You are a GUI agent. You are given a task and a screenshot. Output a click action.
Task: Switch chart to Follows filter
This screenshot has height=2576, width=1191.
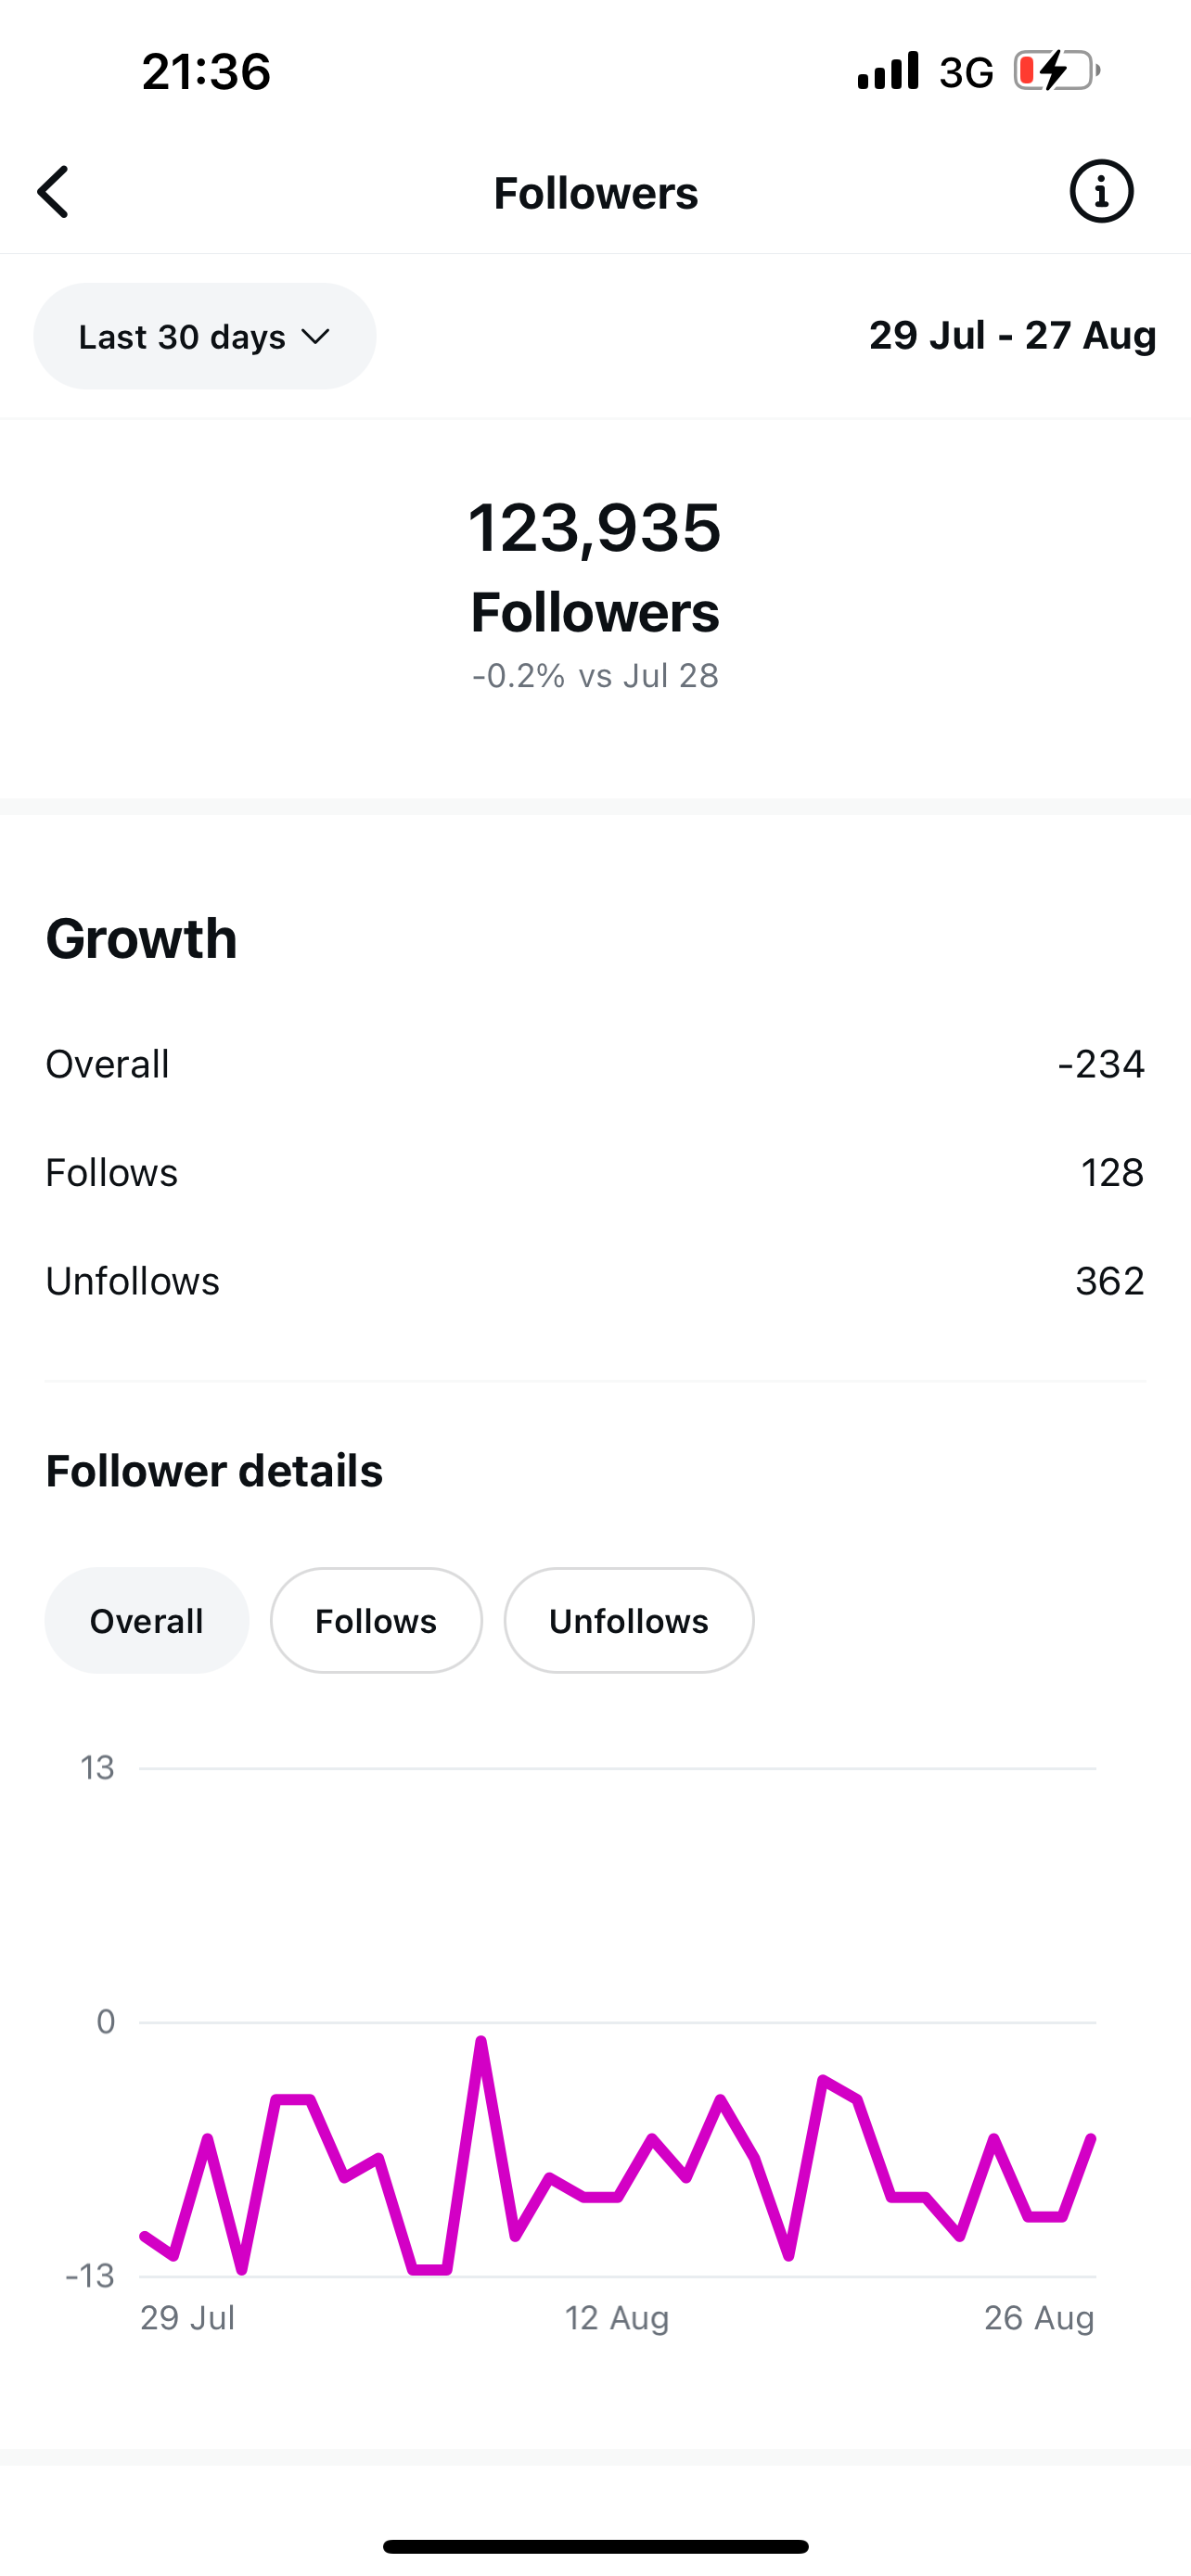tap(376, 1620)
